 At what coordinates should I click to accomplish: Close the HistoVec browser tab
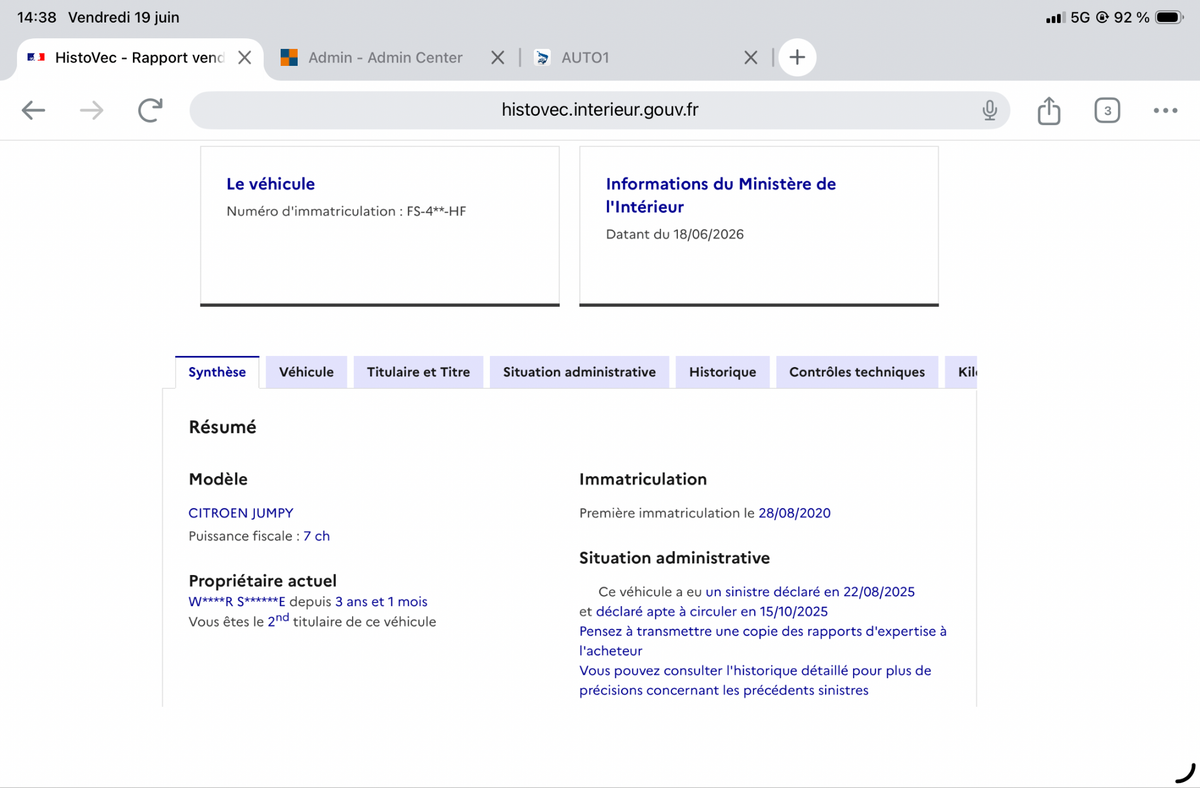[x=244, y=57]
